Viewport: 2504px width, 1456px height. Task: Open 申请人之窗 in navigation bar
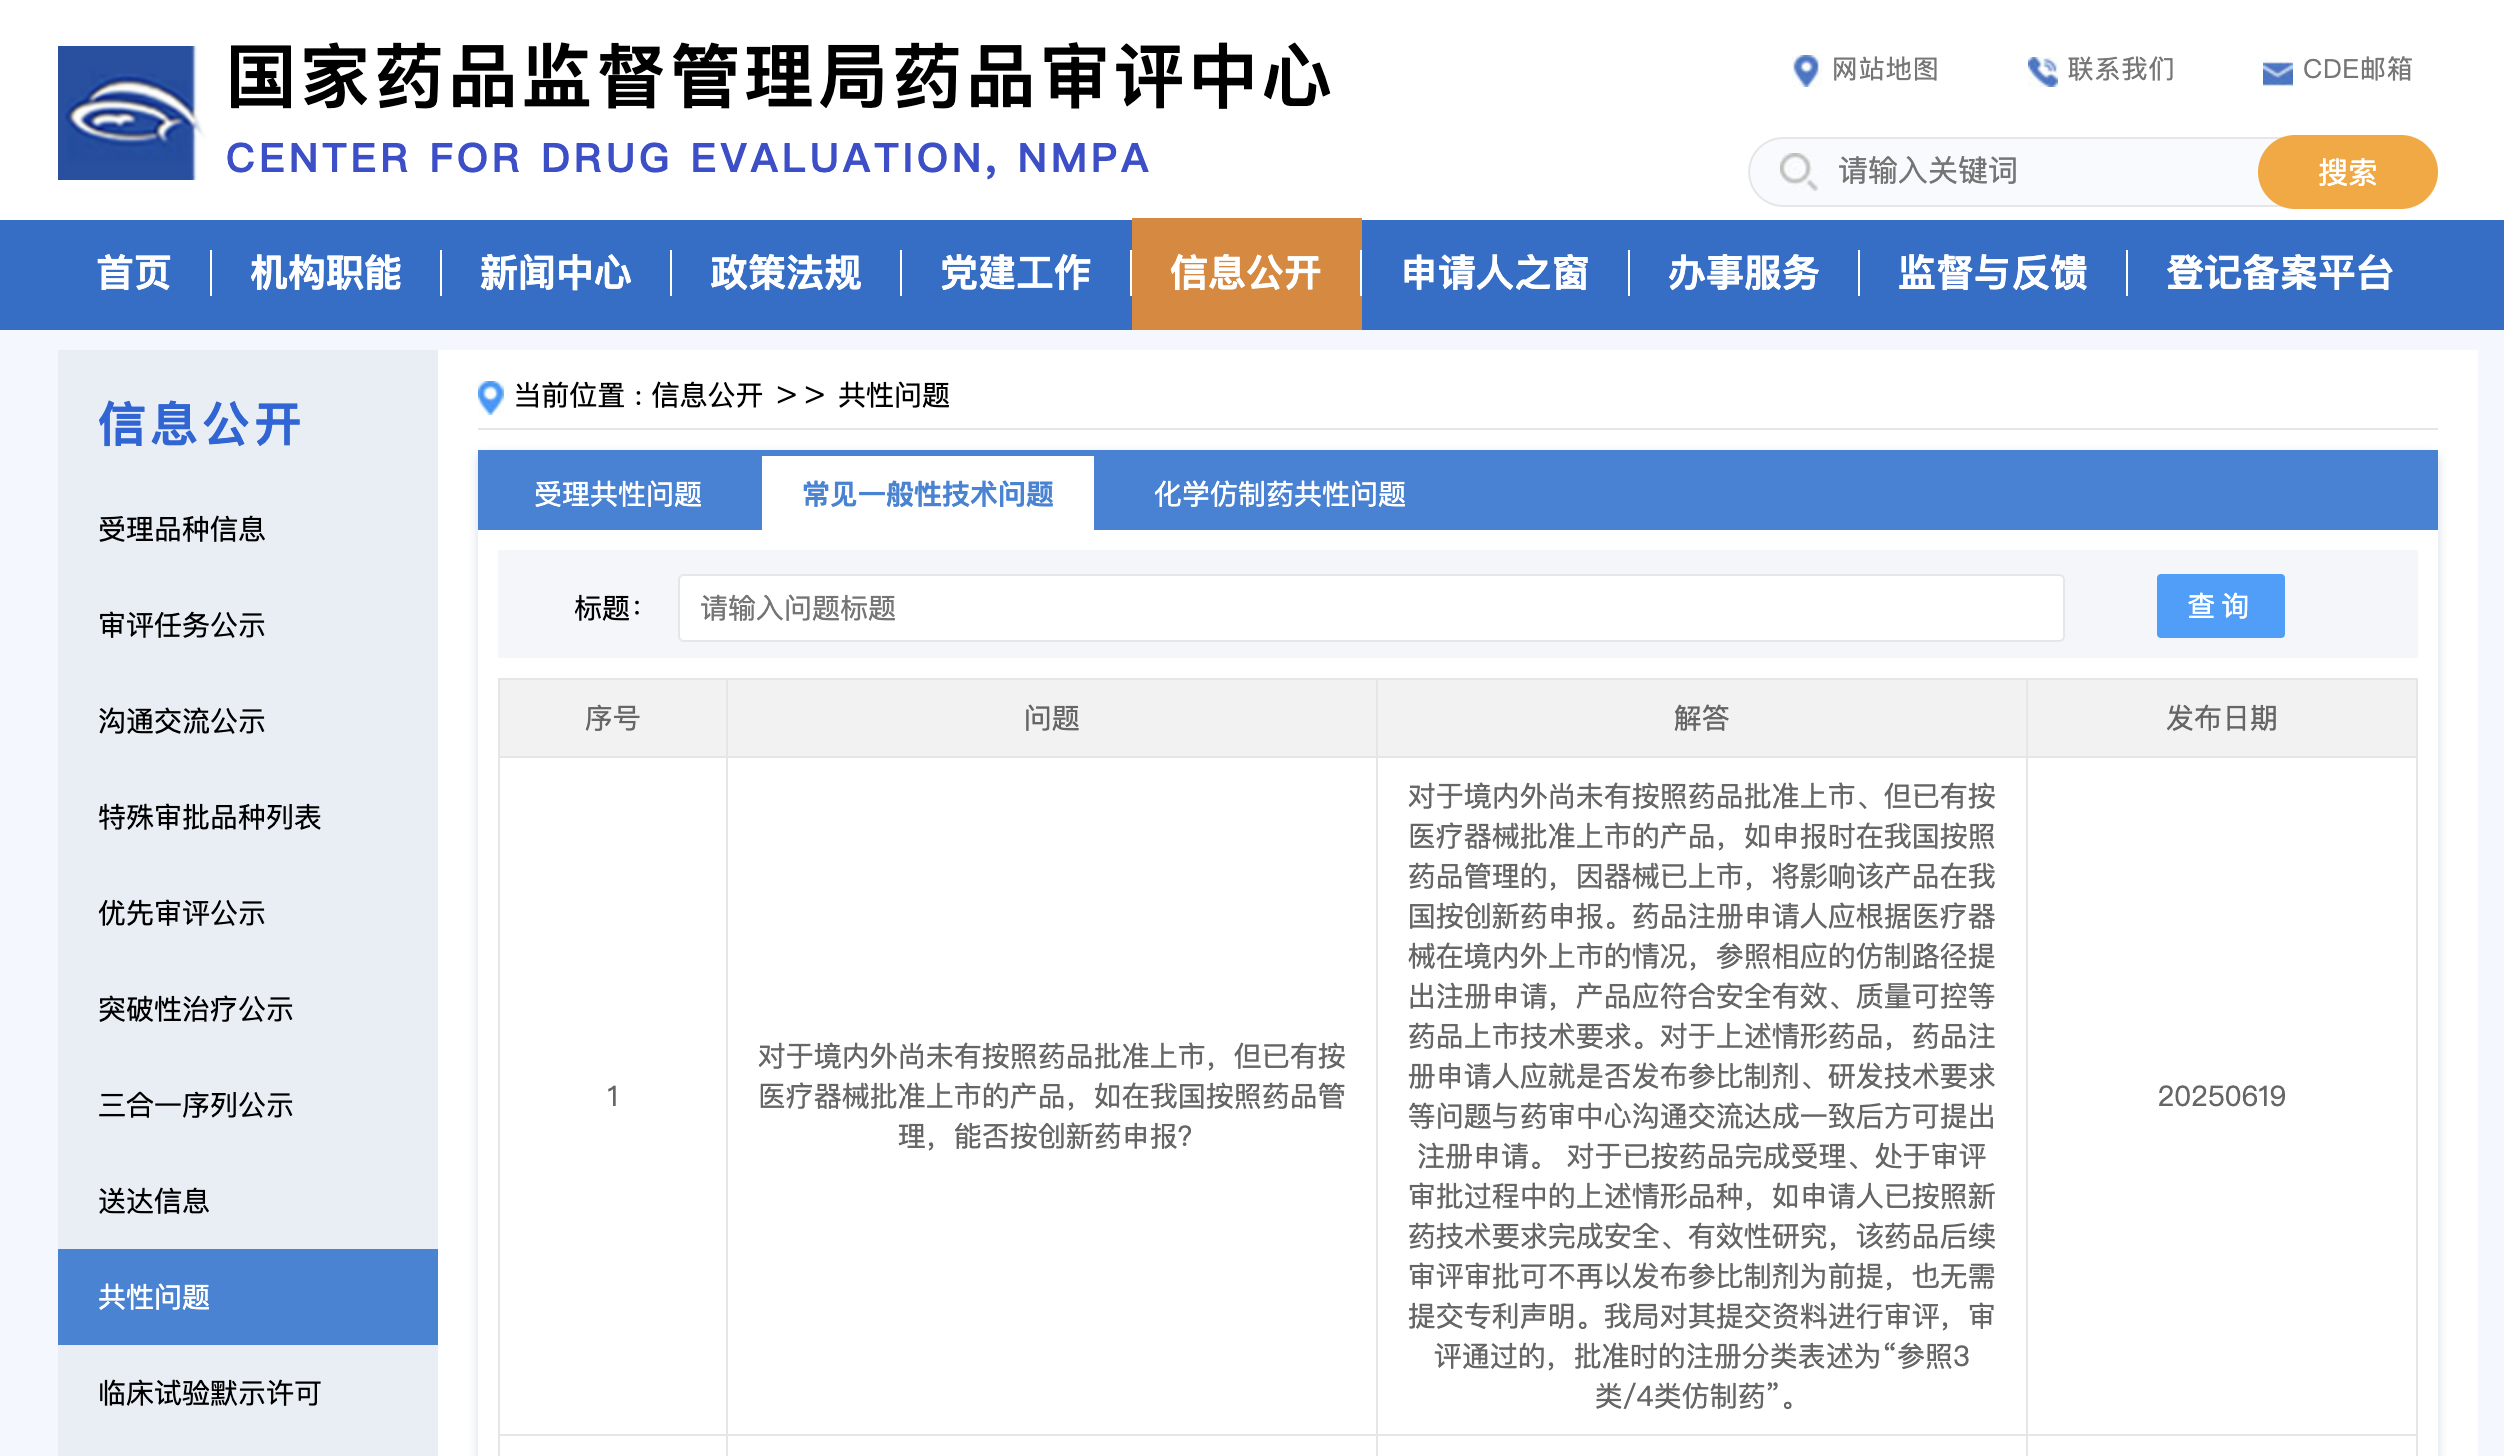click(1494, 273)
